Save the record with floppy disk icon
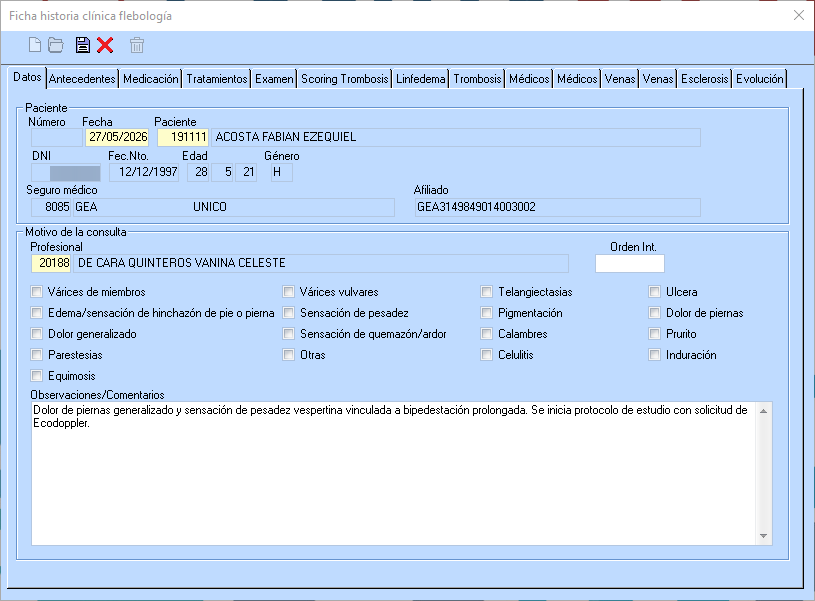This screenshot has height=601, width=815. (x=82, y=45)
